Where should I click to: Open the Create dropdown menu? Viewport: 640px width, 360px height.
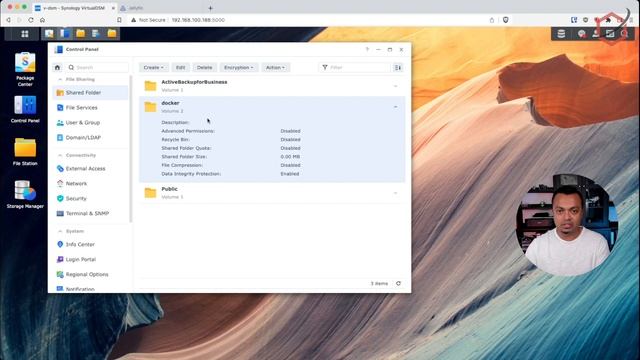(x=153, y=67)
